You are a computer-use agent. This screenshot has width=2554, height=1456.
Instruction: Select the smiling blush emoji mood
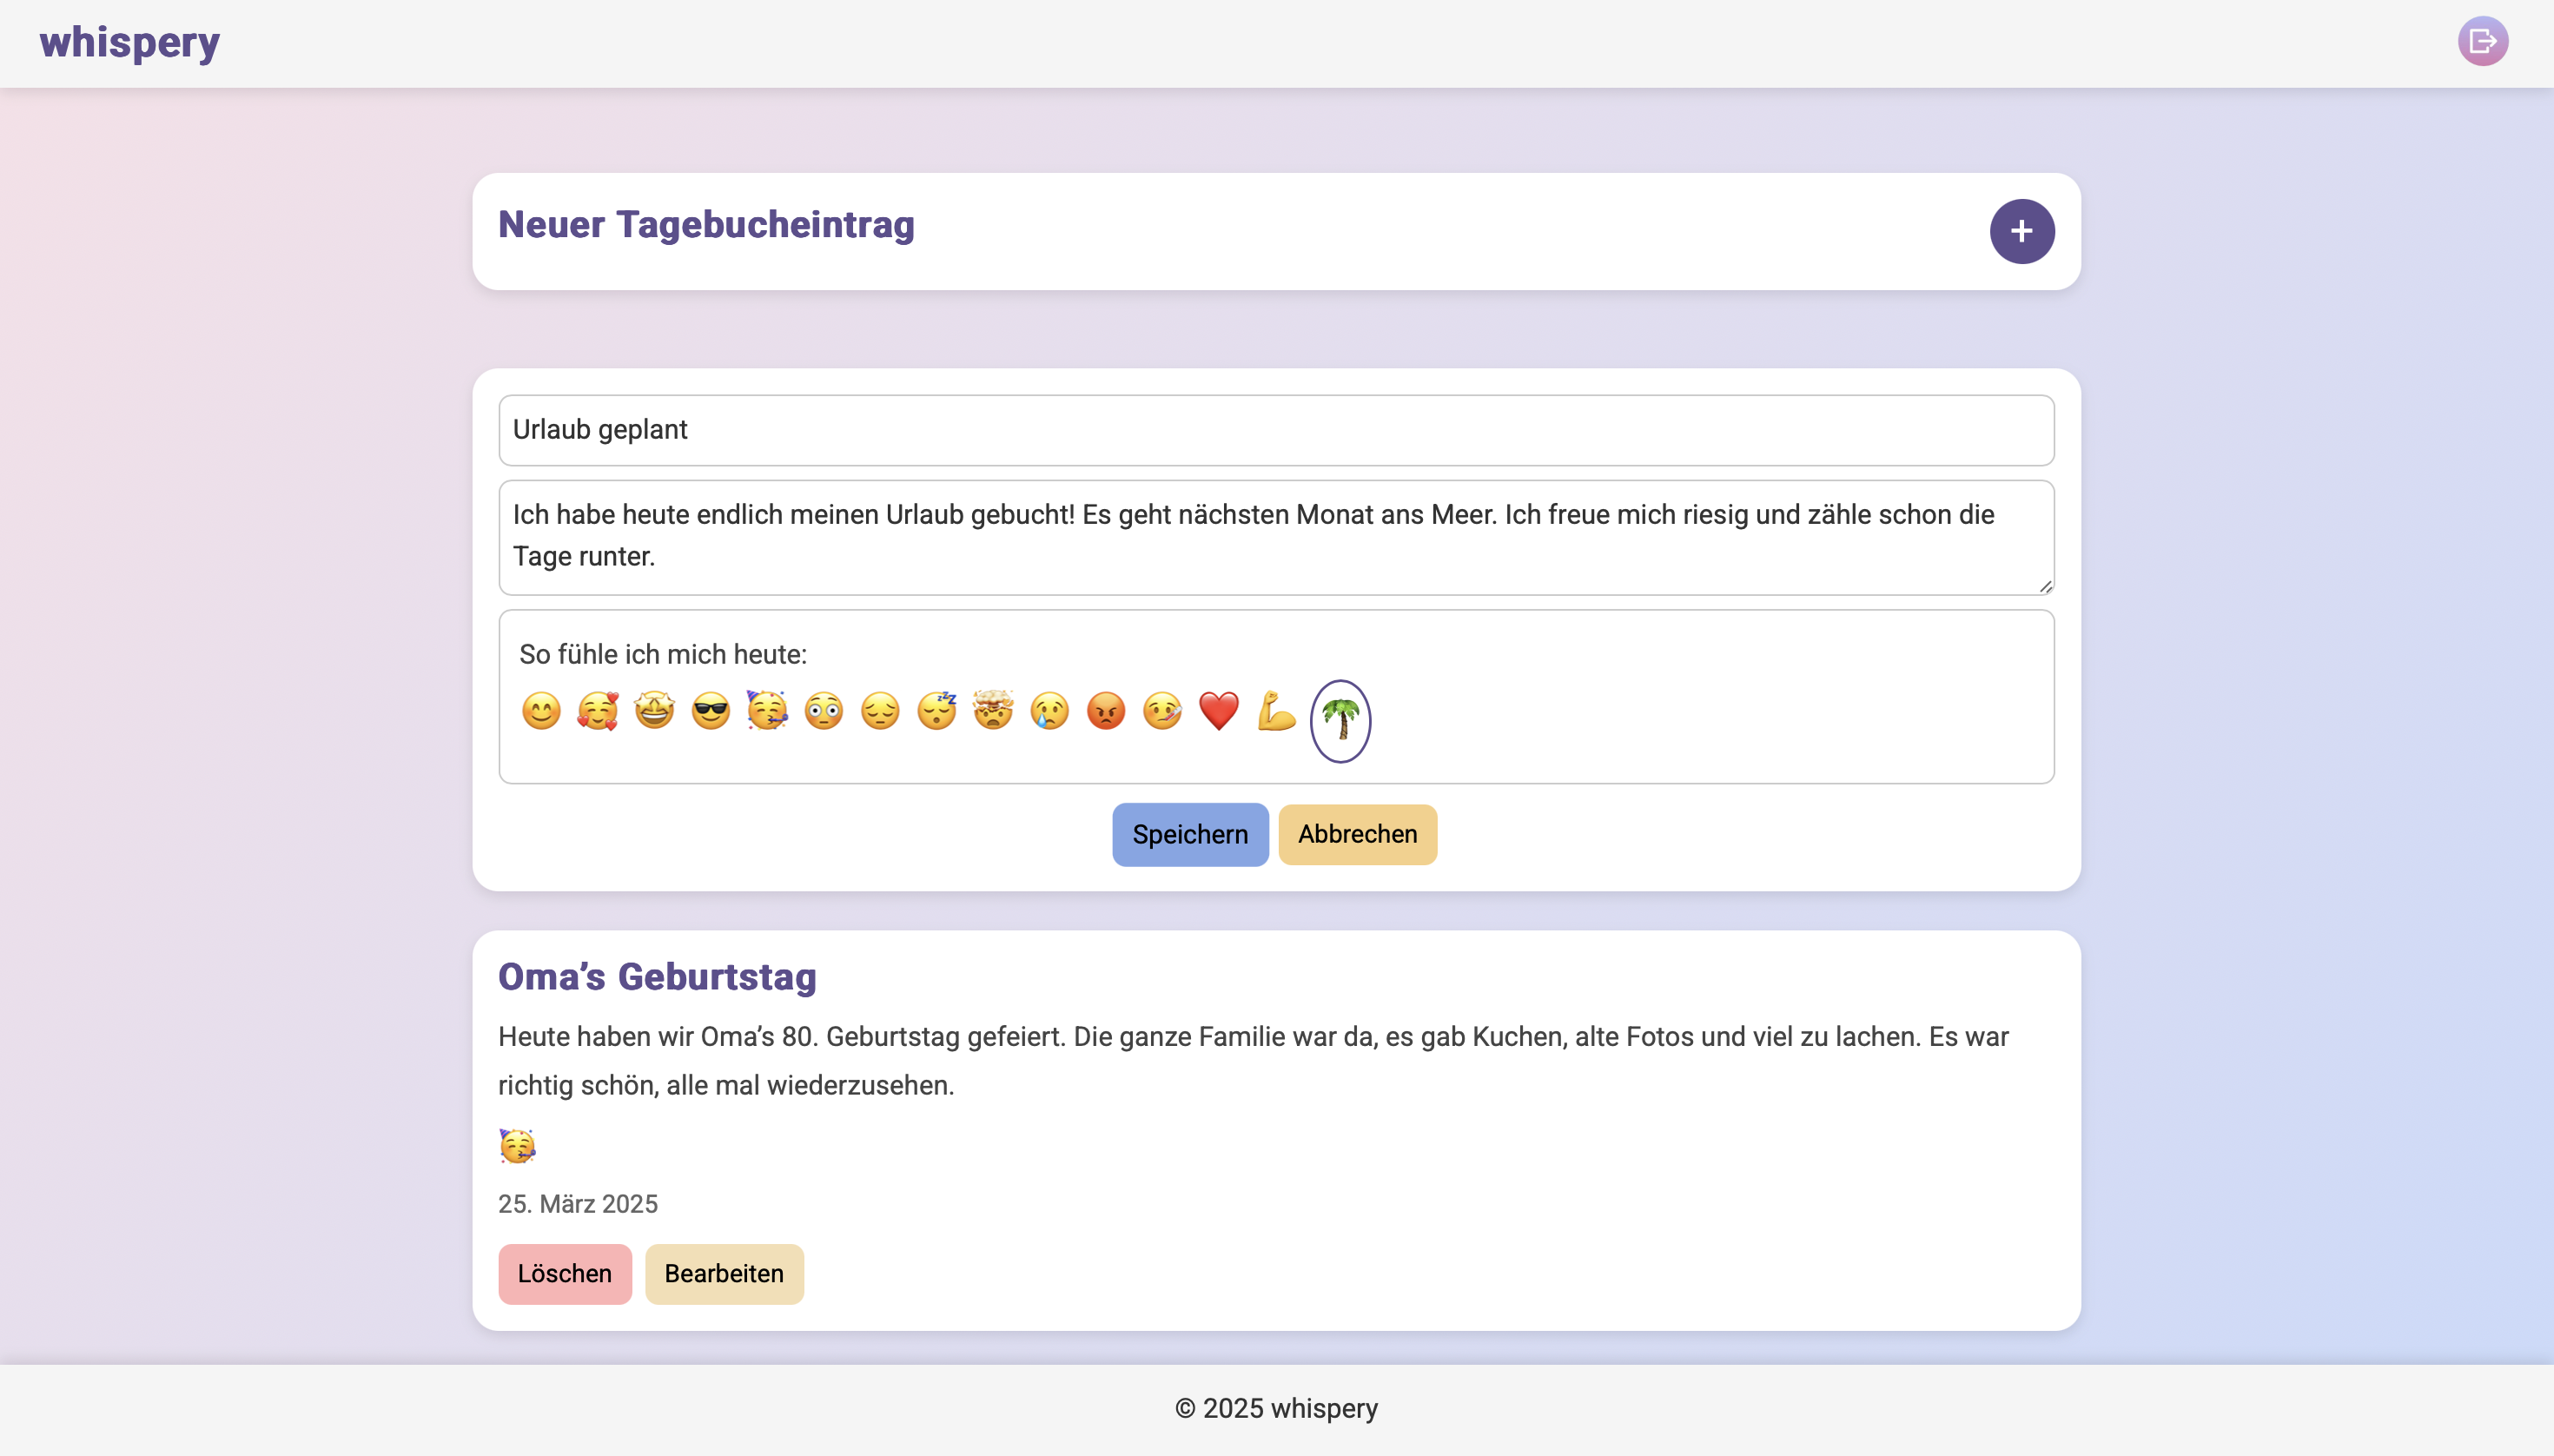(541, 711)
